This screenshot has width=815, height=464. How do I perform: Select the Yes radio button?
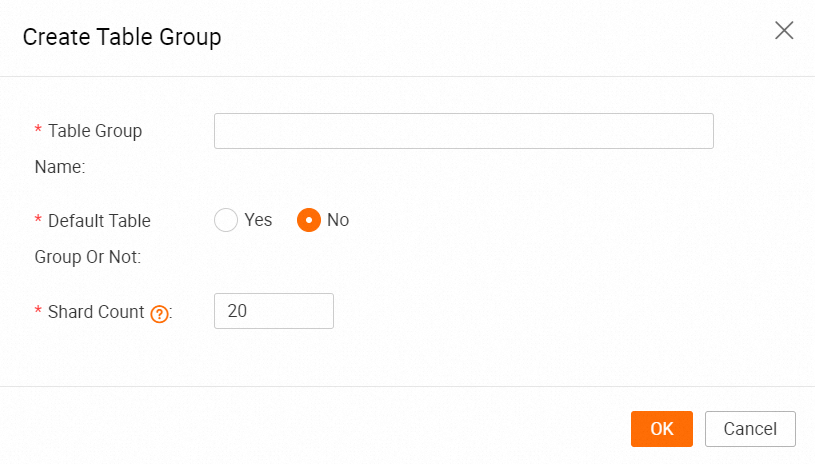click(226, 220)
